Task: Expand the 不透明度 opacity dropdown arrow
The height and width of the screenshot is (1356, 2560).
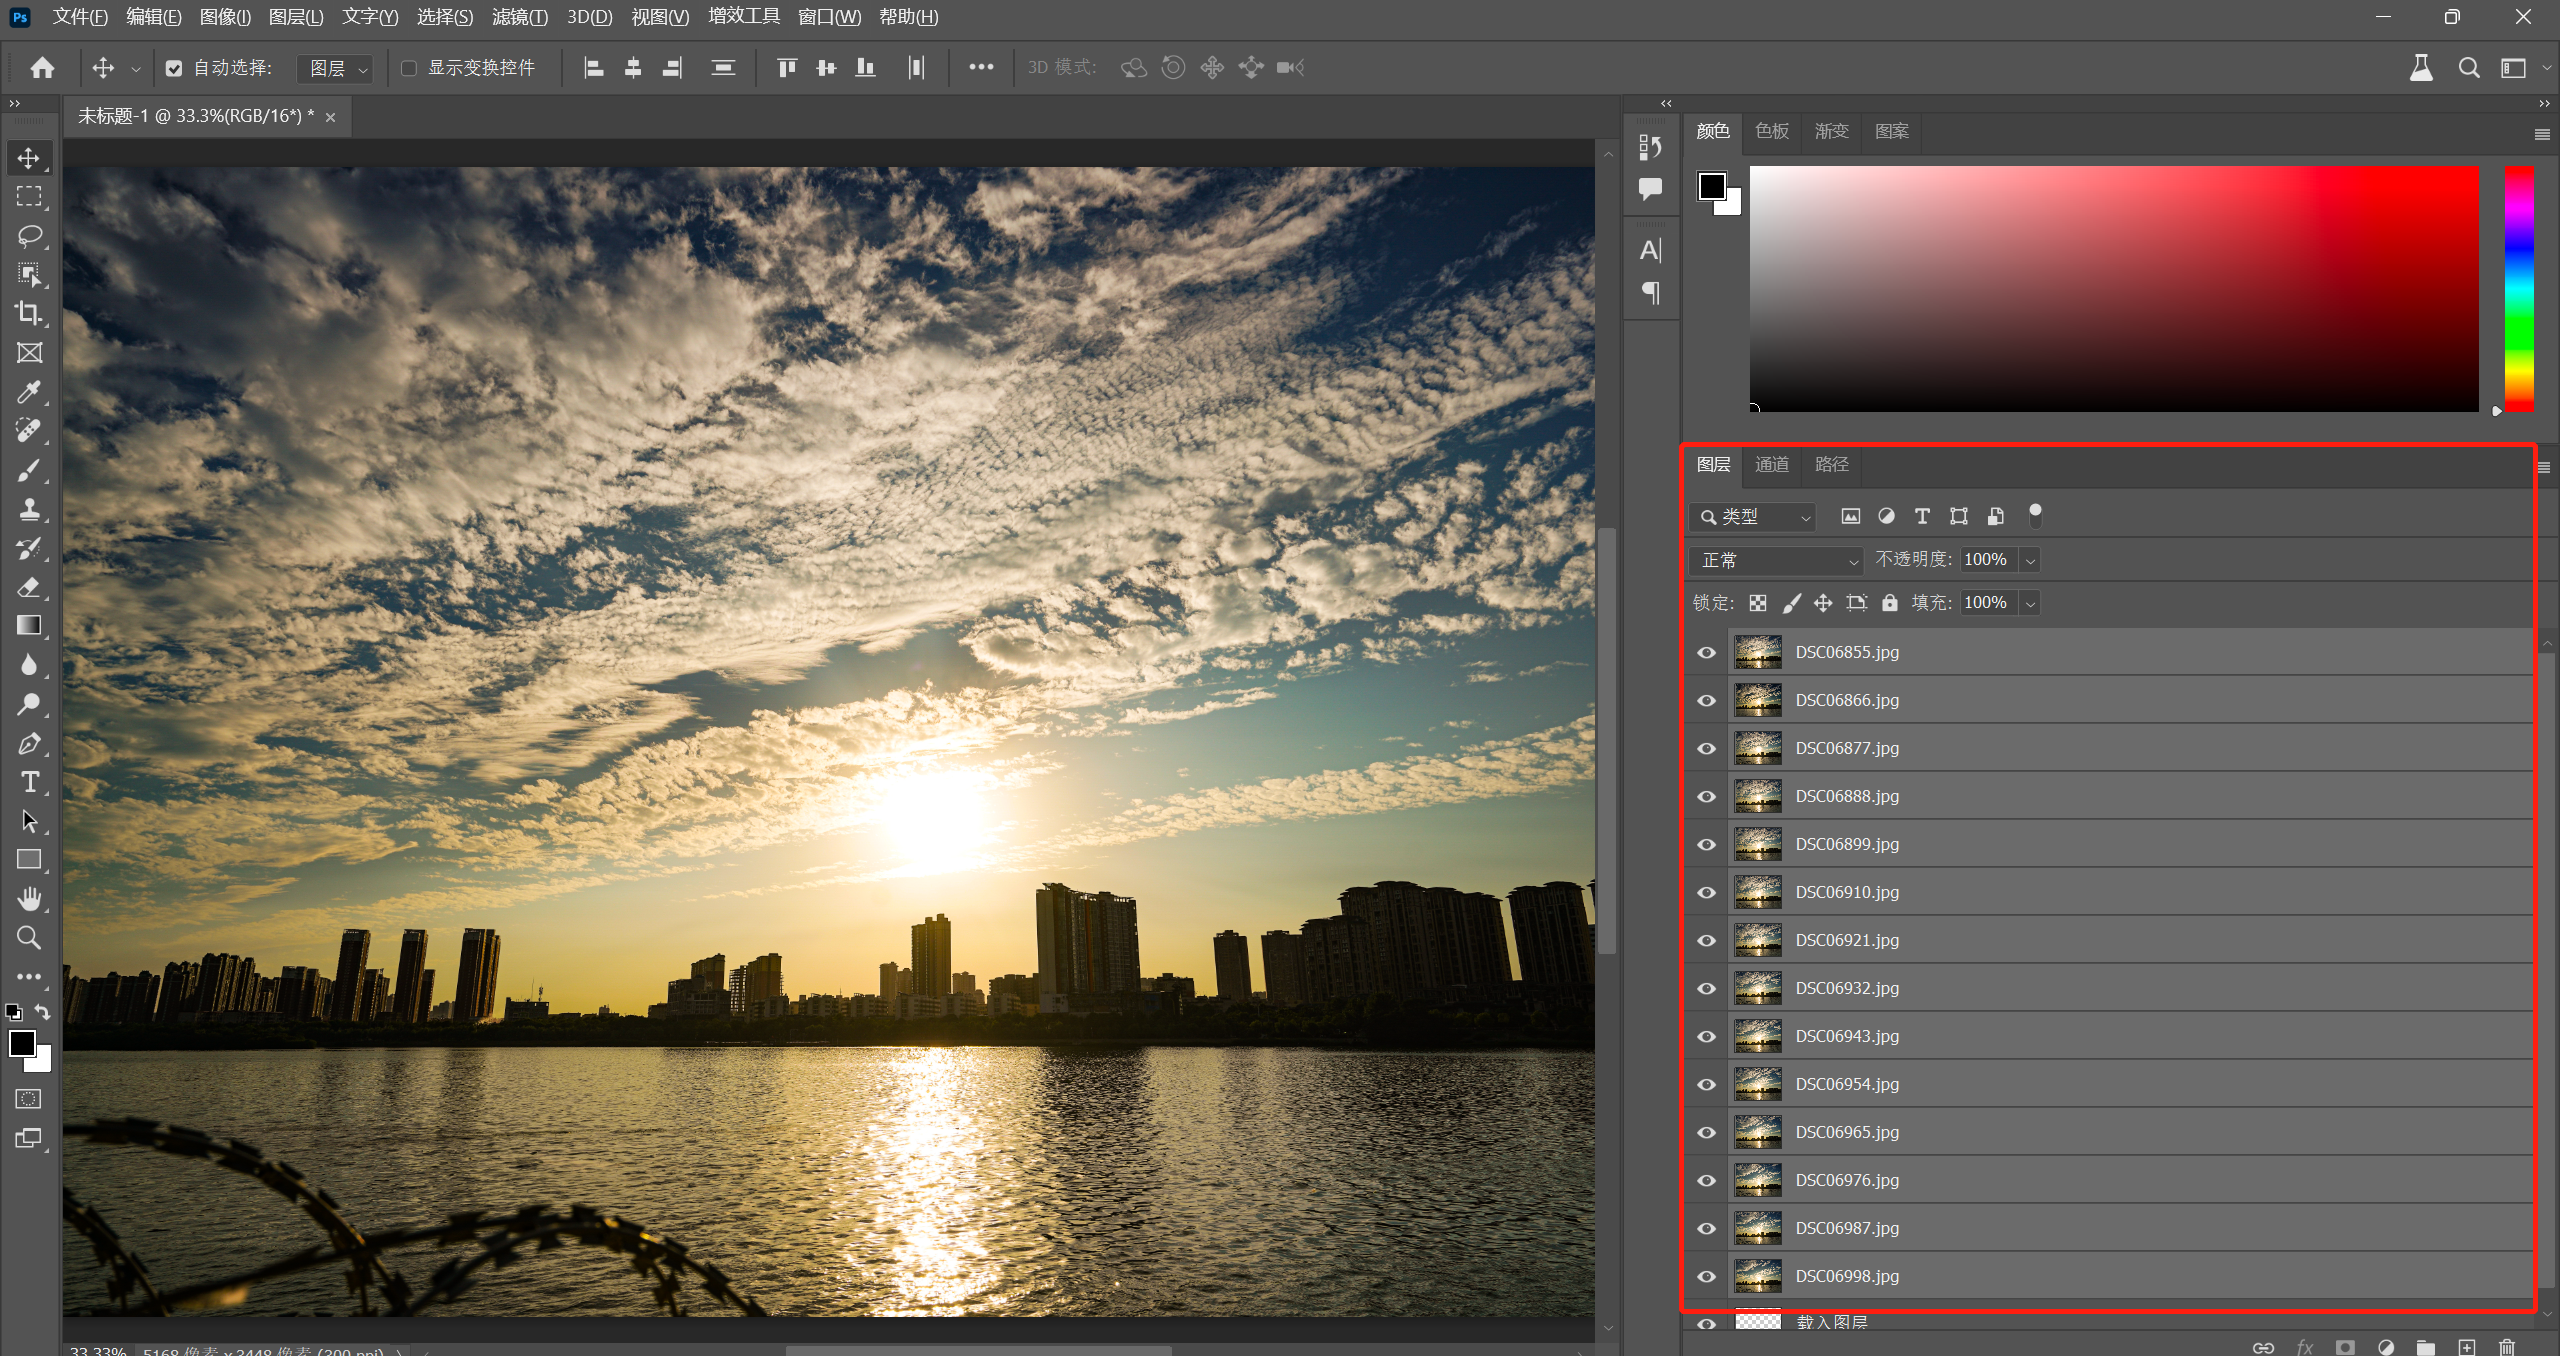Action: 2030,560
